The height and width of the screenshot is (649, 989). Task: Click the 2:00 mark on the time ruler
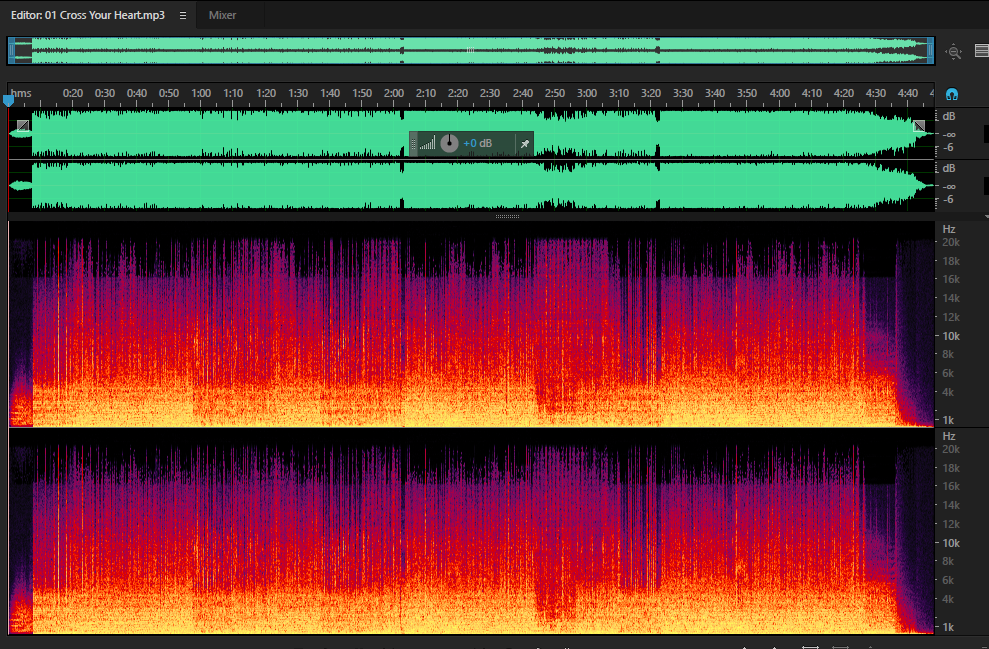coord(394,93)
